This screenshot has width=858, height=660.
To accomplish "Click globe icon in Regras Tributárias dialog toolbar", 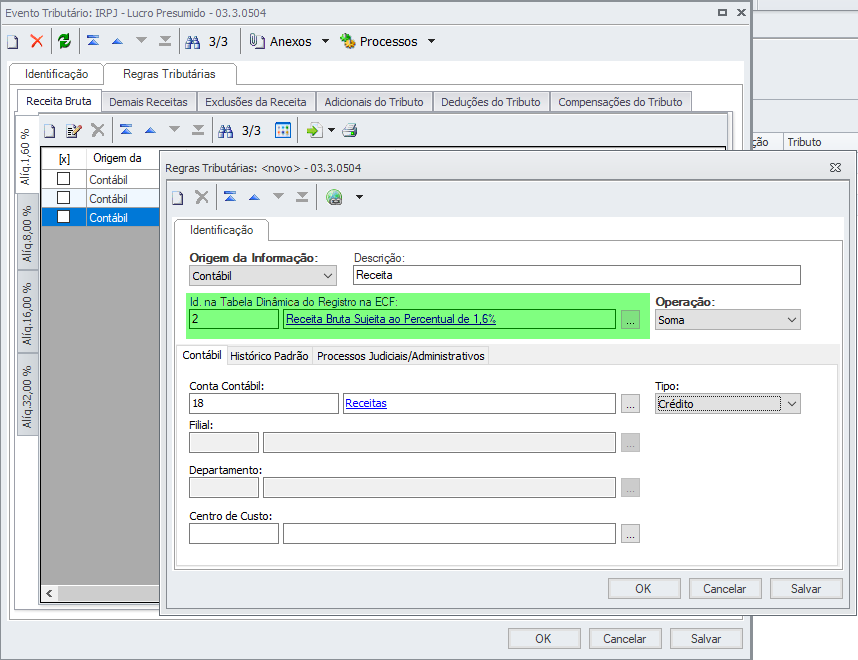I will [x=334, y=197].
